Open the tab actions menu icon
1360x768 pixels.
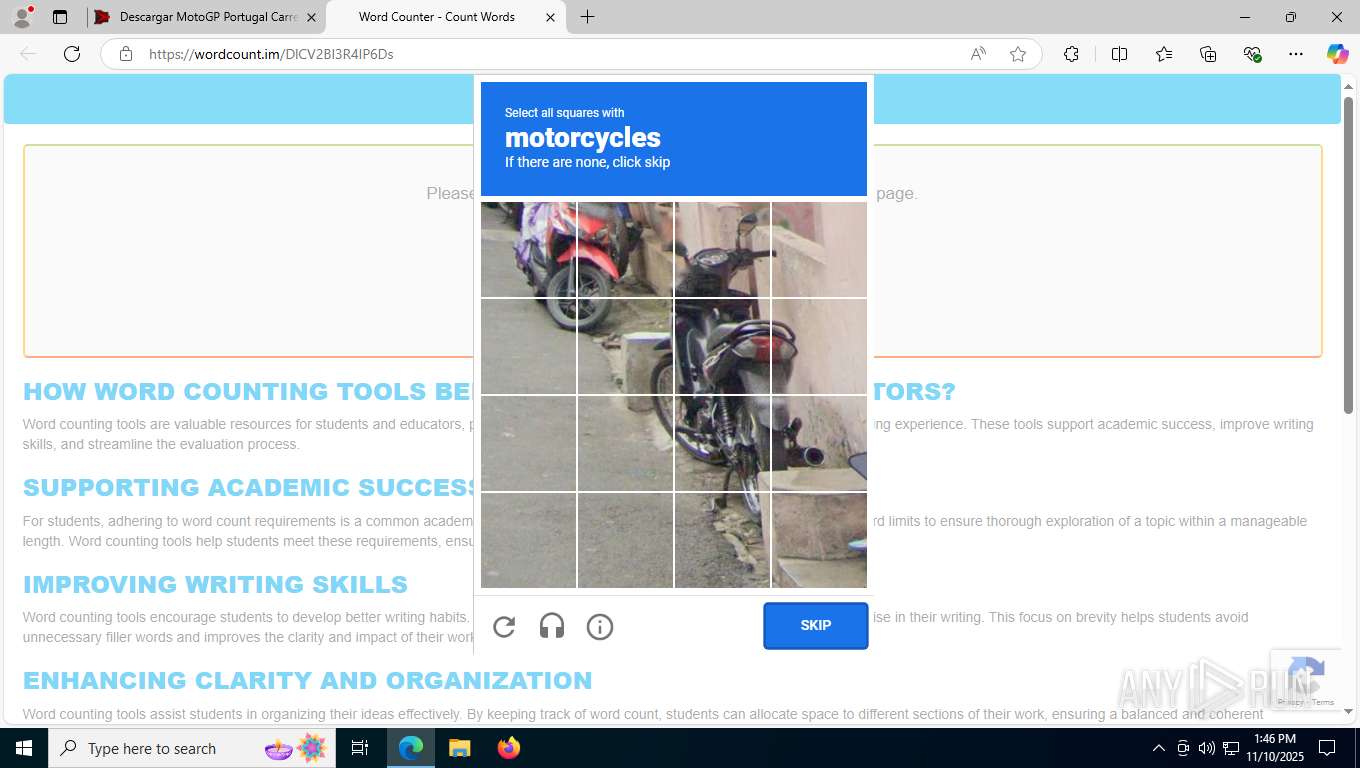[60, 17]
